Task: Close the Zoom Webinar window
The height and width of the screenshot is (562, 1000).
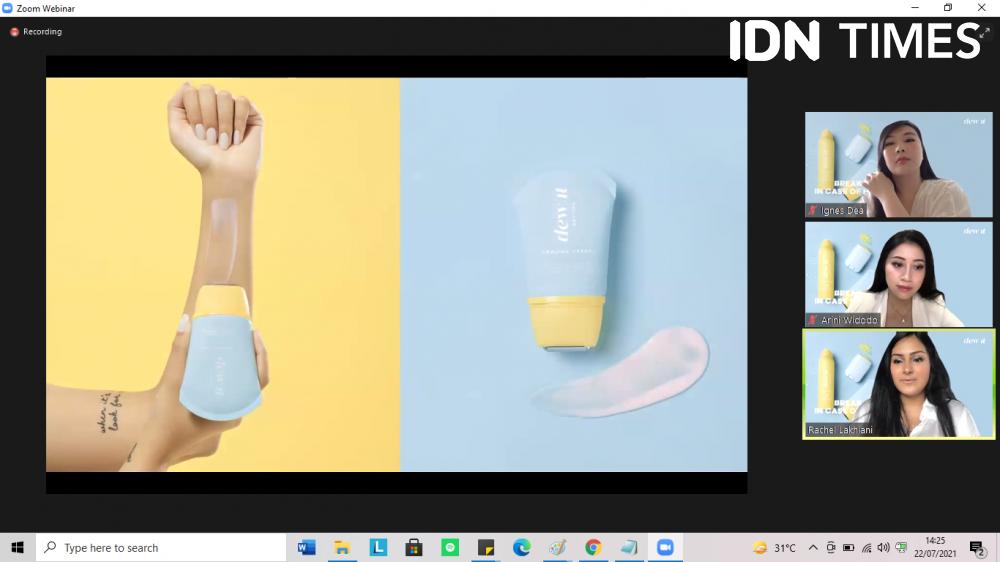Action: (x=982, y=8)
